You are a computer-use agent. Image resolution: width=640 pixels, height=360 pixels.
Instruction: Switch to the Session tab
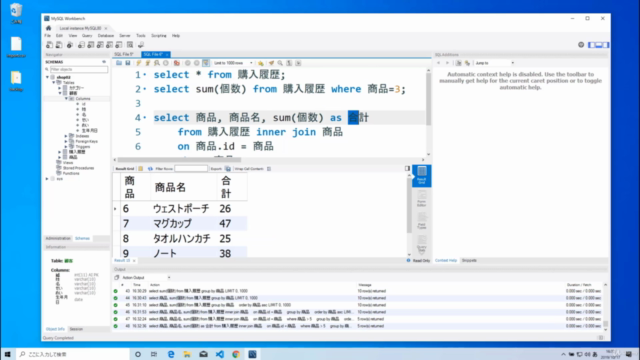coord(76,329)
